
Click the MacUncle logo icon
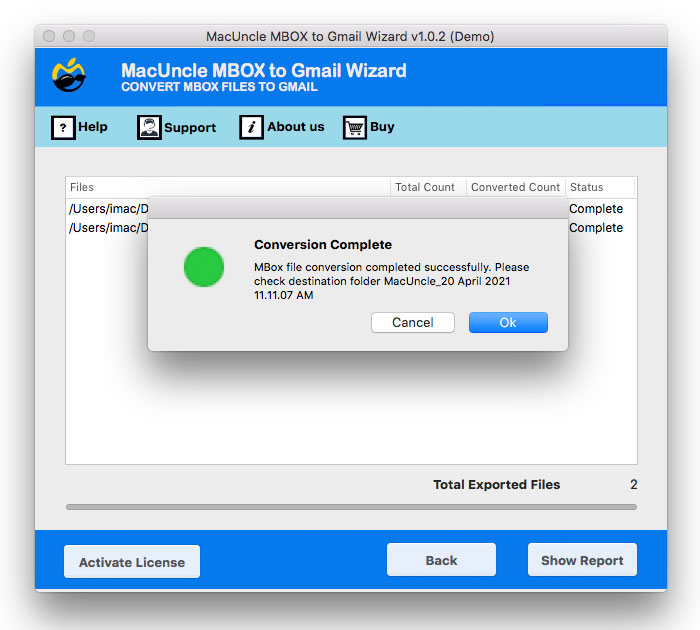[68, 75]
